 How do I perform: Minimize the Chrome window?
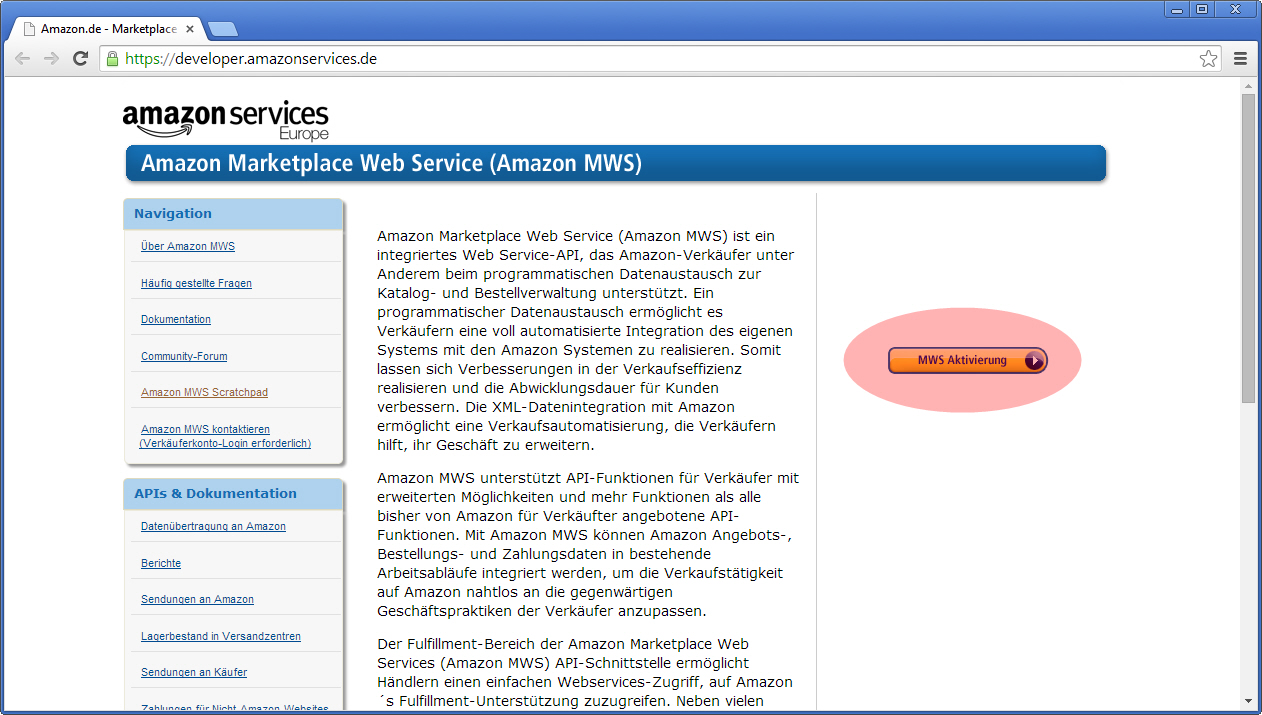click(x=1176, y=9)
